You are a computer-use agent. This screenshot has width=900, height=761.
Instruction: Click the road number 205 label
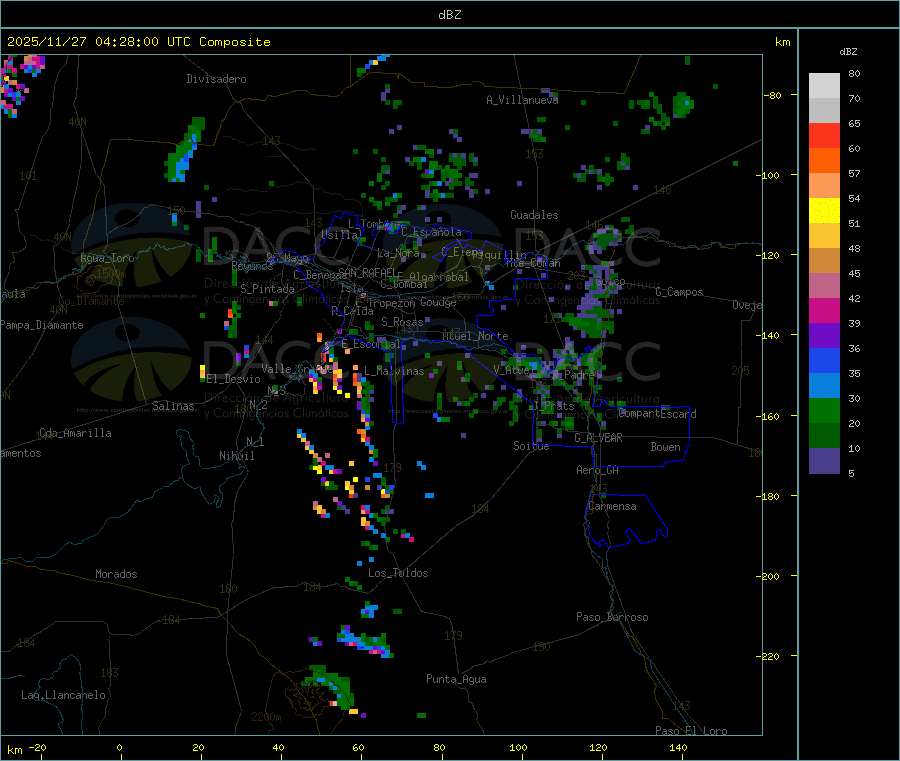(740, 371)
